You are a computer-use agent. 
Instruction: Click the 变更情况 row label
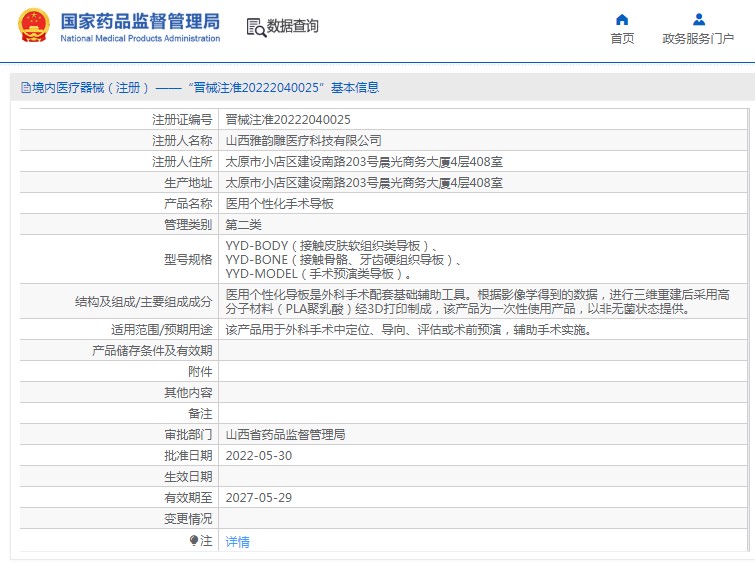pos(188,519)
